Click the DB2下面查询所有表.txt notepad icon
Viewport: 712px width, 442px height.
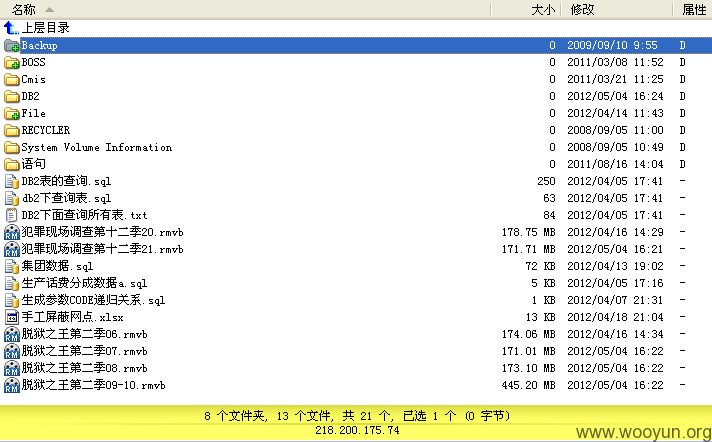click(11, 215)
